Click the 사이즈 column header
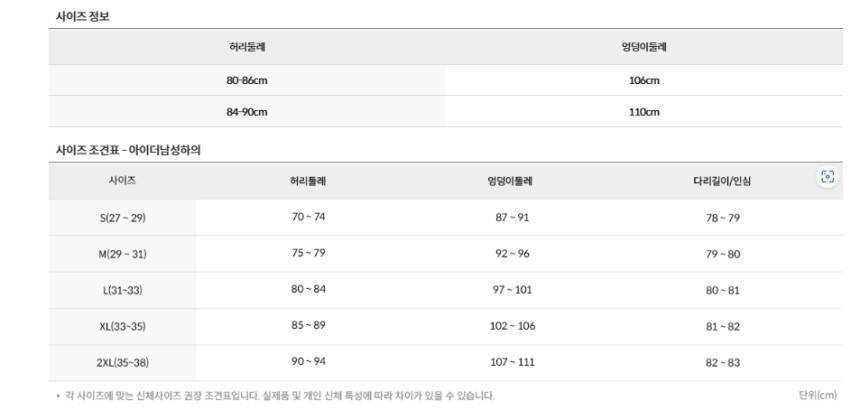 122,181
